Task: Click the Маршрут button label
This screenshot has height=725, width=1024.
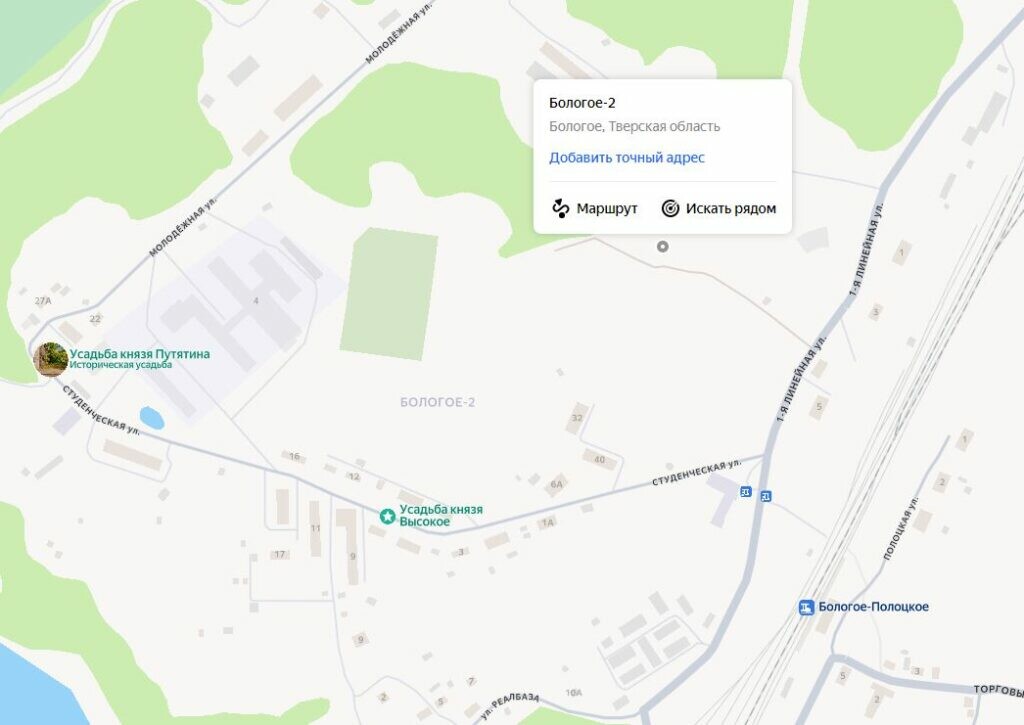Action: (607, 208)
